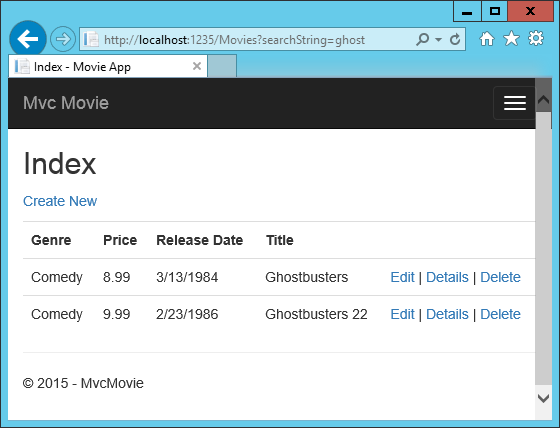The height and width of the screenshot is (428, 560).
Task: Click the Create New link
Action: 60,201
